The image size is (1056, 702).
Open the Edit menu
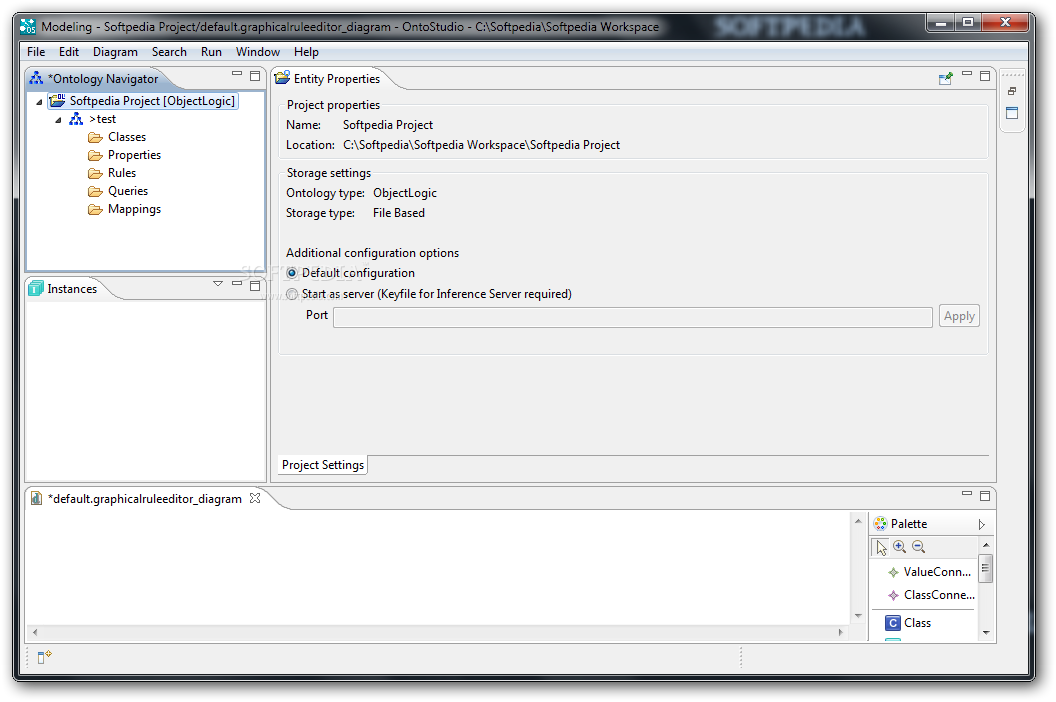(69, 52)
